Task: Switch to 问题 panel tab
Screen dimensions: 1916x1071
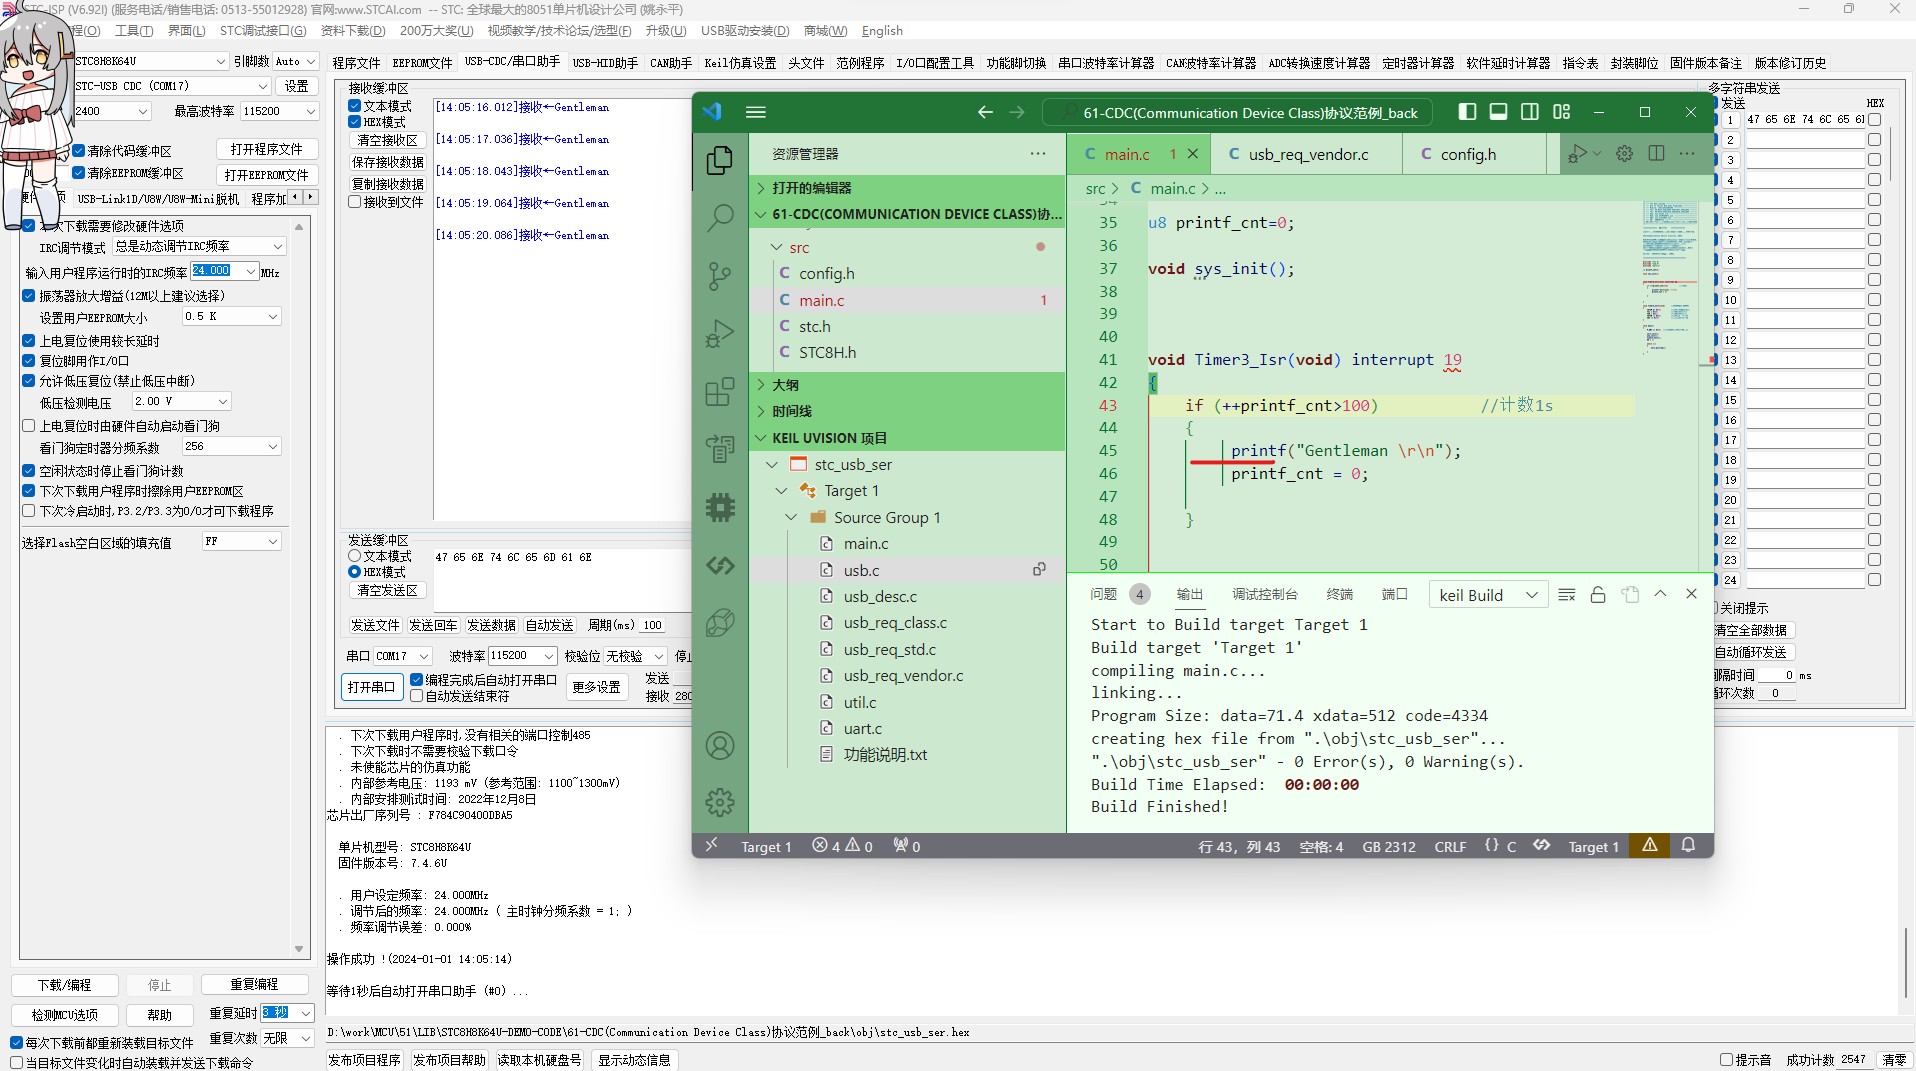Action: (1103, 594)
